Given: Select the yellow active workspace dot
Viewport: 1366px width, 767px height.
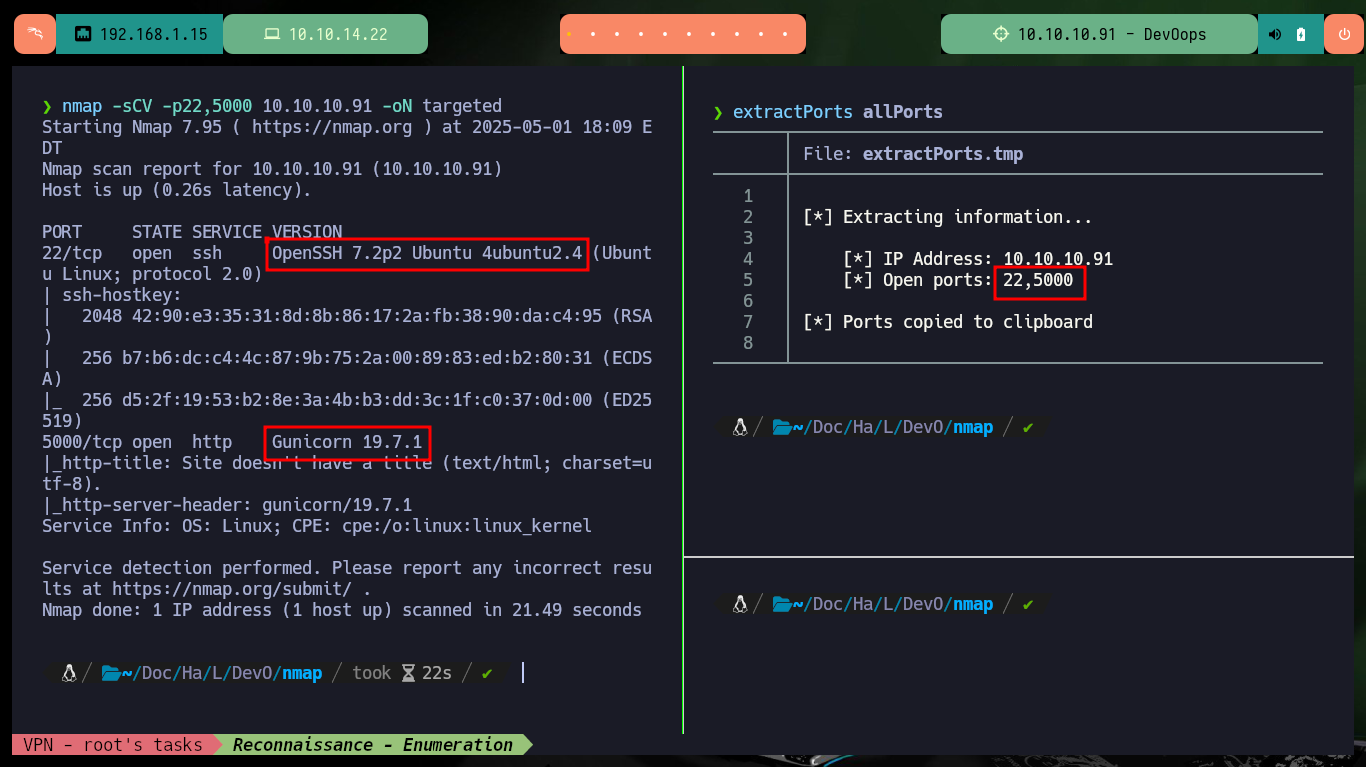Looking at the screenshot, I should pos(569,34).
